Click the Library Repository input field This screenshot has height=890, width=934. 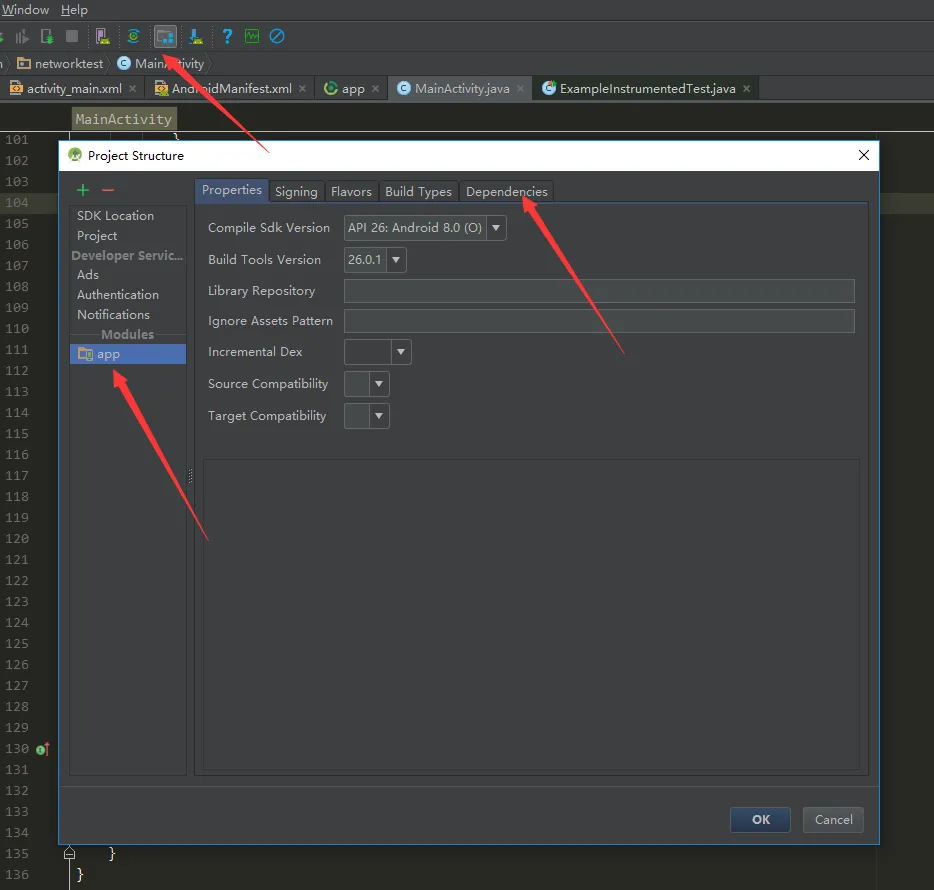click(599, 291)
